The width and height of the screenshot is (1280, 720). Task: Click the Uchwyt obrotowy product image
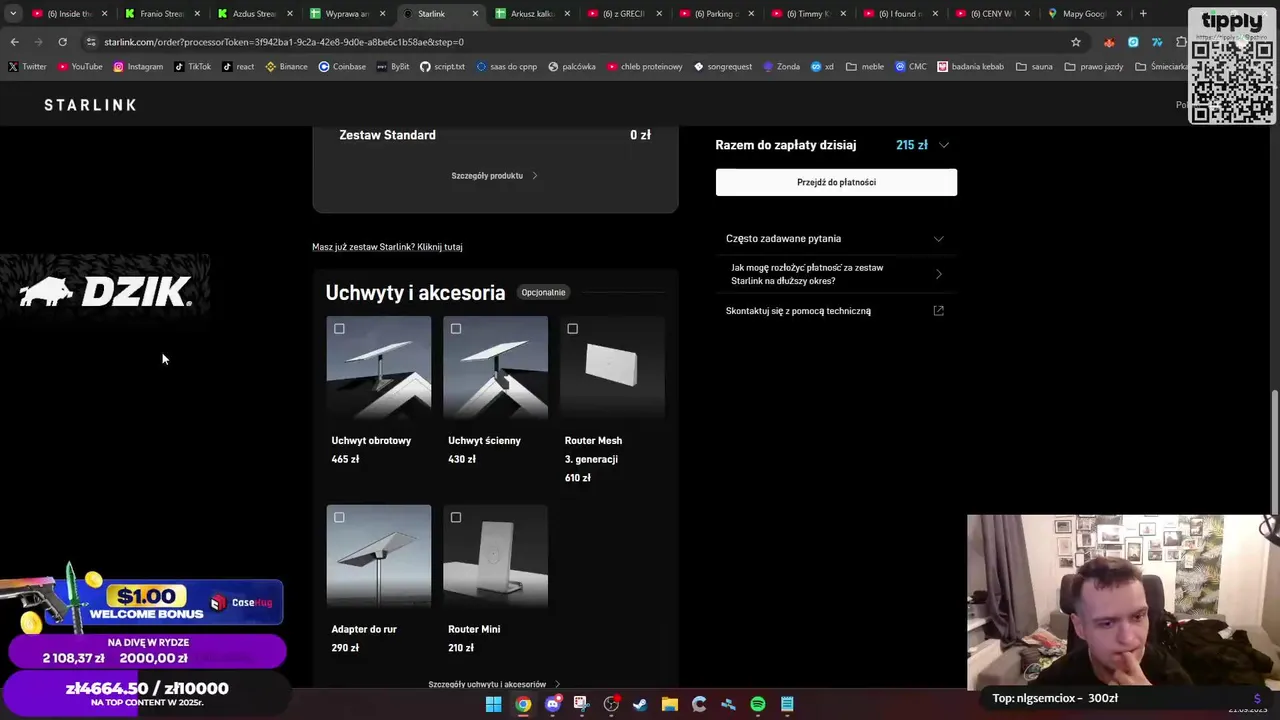379,368
